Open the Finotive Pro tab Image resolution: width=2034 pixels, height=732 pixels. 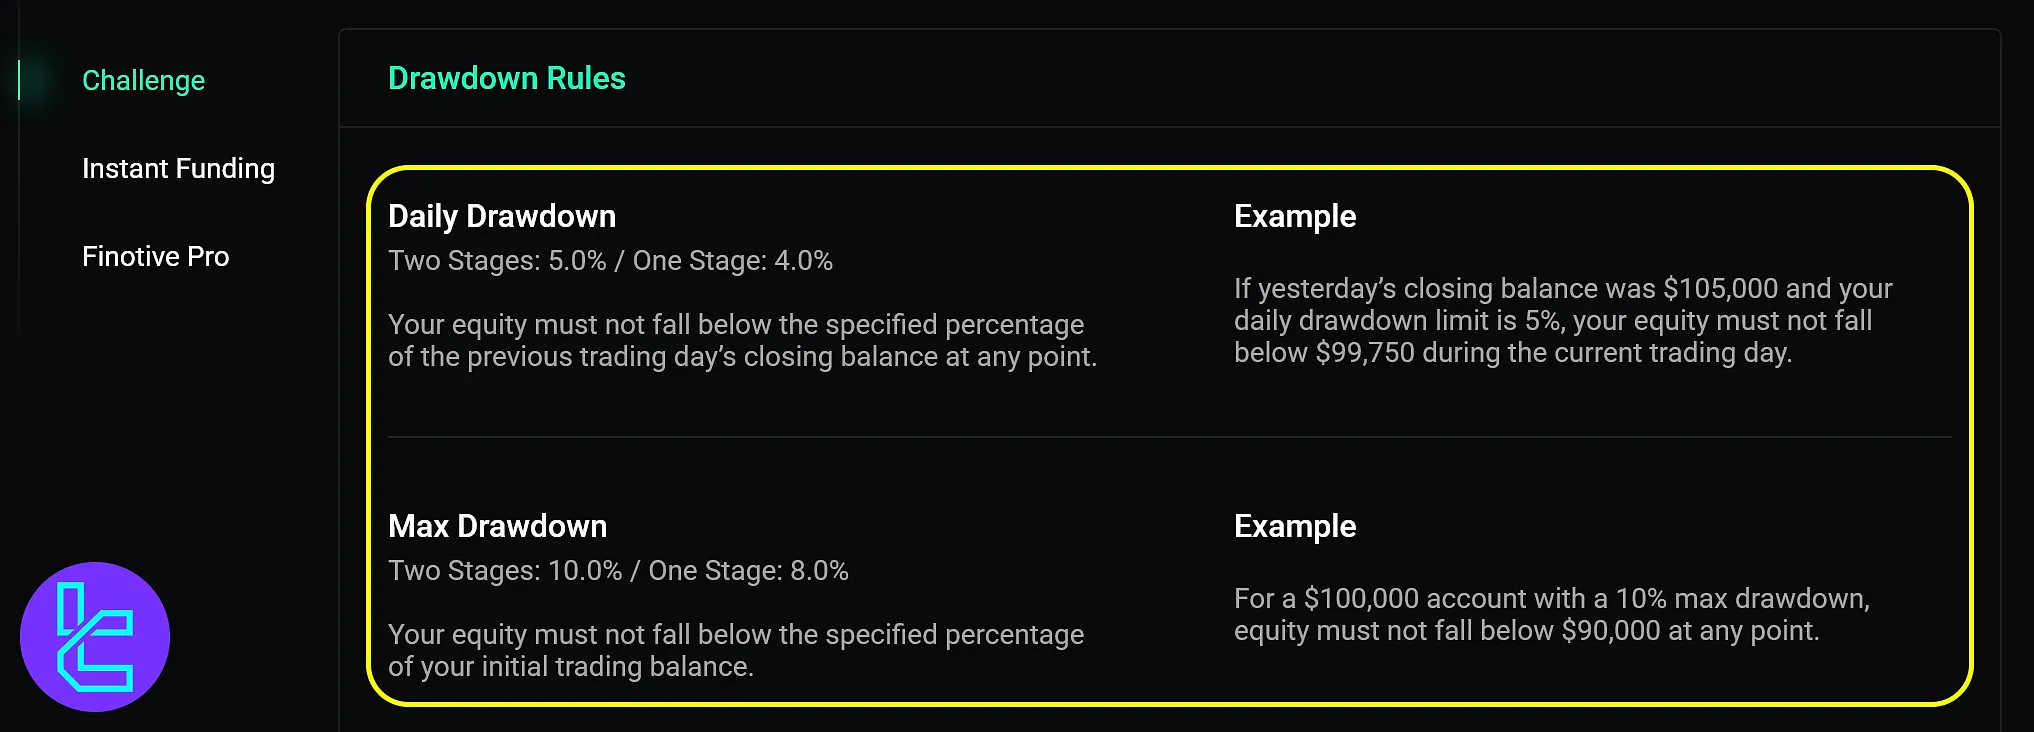click(x=156, y=256)
